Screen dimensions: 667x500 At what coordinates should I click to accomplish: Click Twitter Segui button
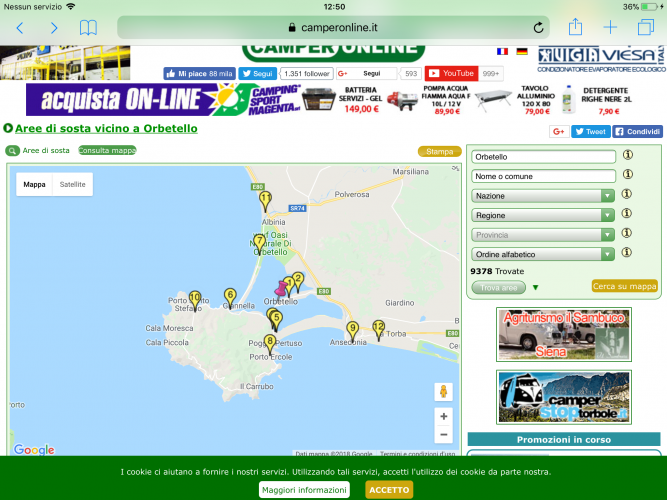click(257, 74)
